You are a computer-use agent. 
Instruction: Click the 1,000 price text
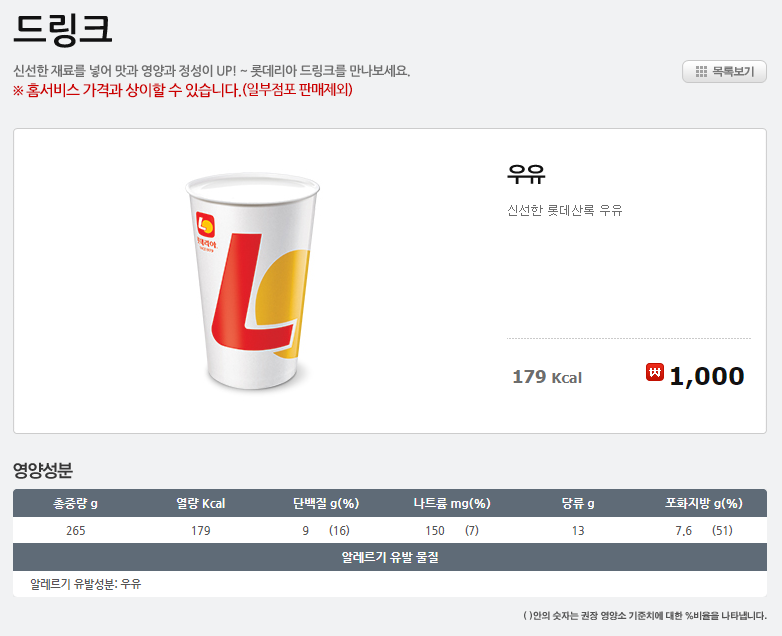pyautogui.click(x=707, y=376)
